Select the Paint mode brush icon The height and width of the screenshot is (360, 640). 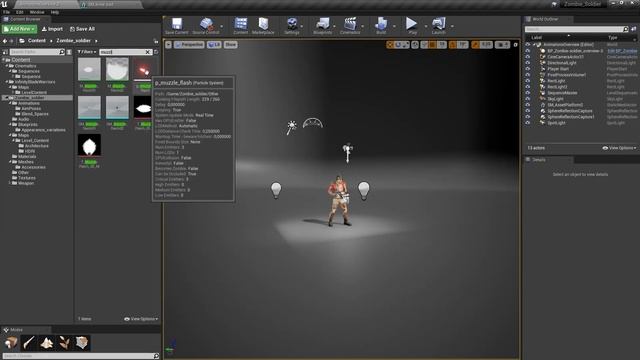pos(29,342)
